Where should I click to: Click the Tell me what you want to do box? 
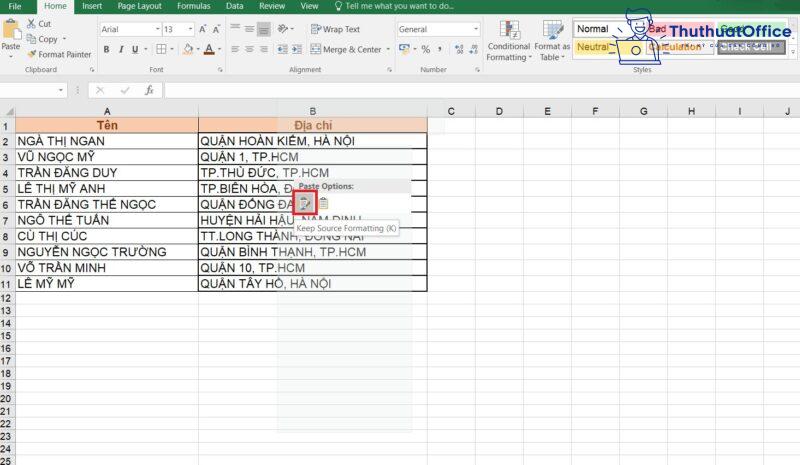[x=394, y=6]
